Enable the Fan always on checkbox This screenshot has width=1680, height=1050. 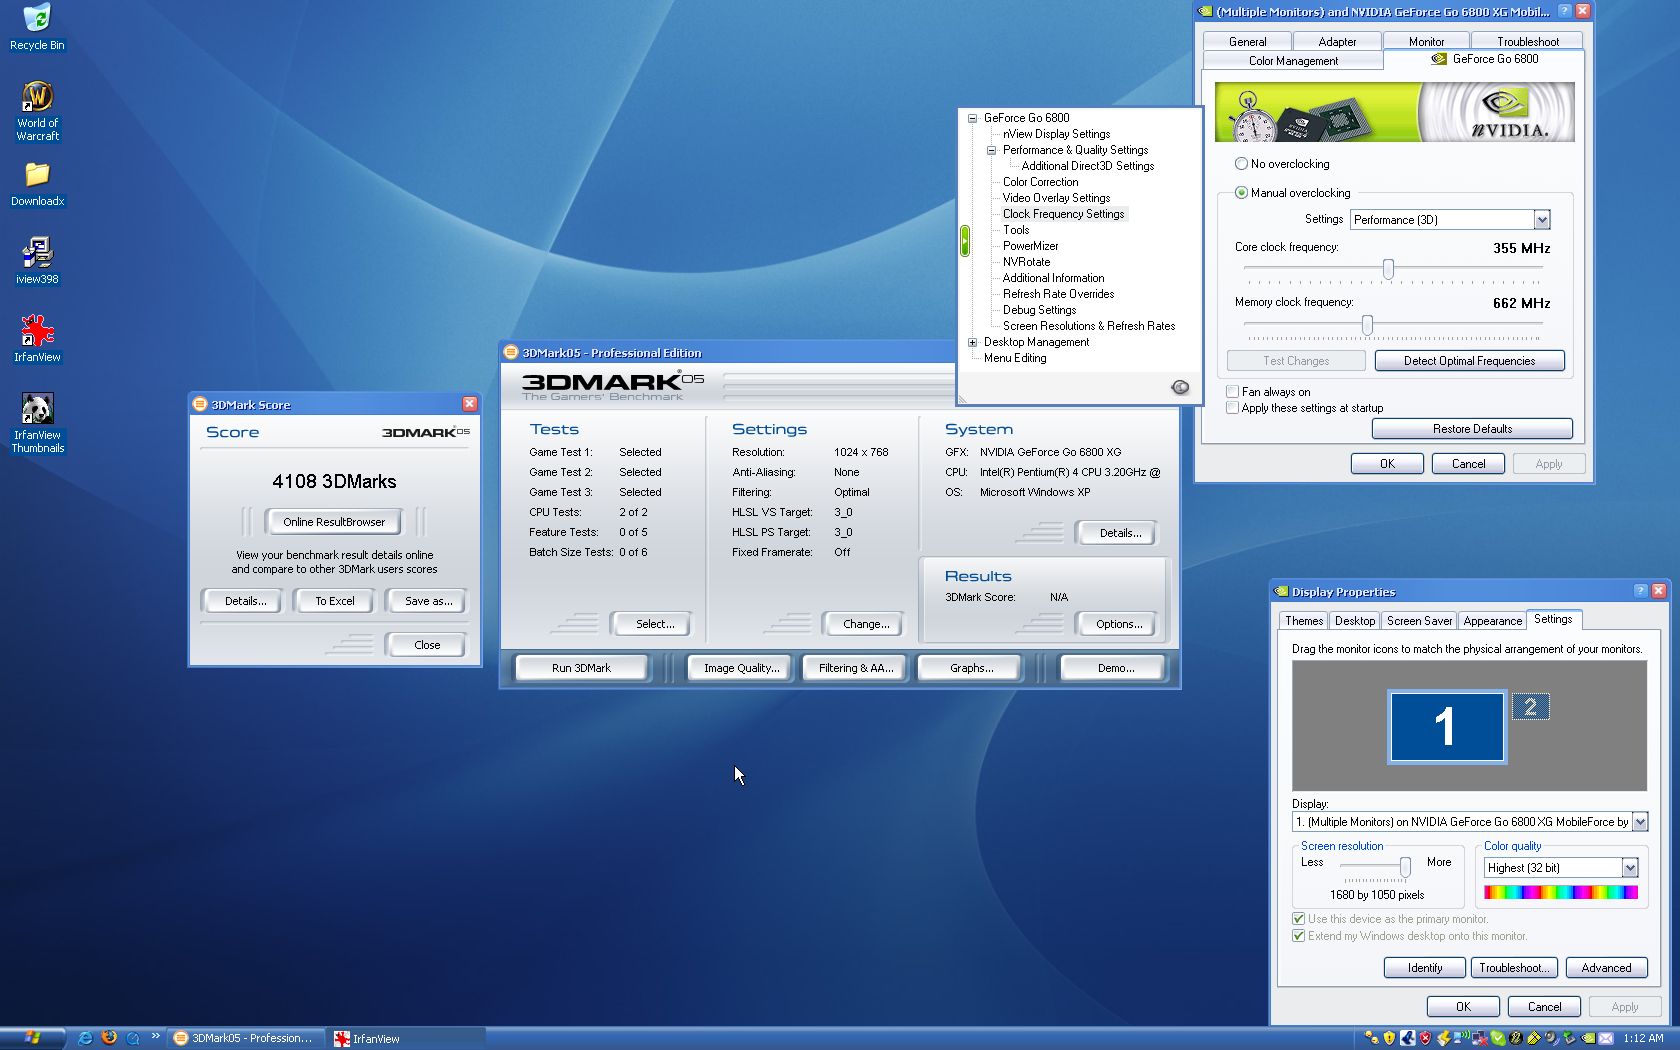(1233, 392)
